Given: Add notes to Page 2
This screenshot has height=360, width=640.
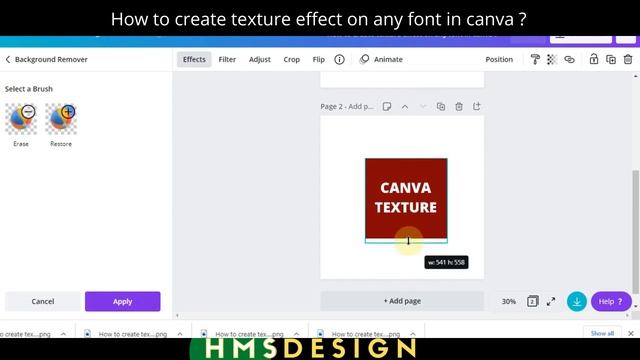Looking at the screenshot, I should coord(387,107).
